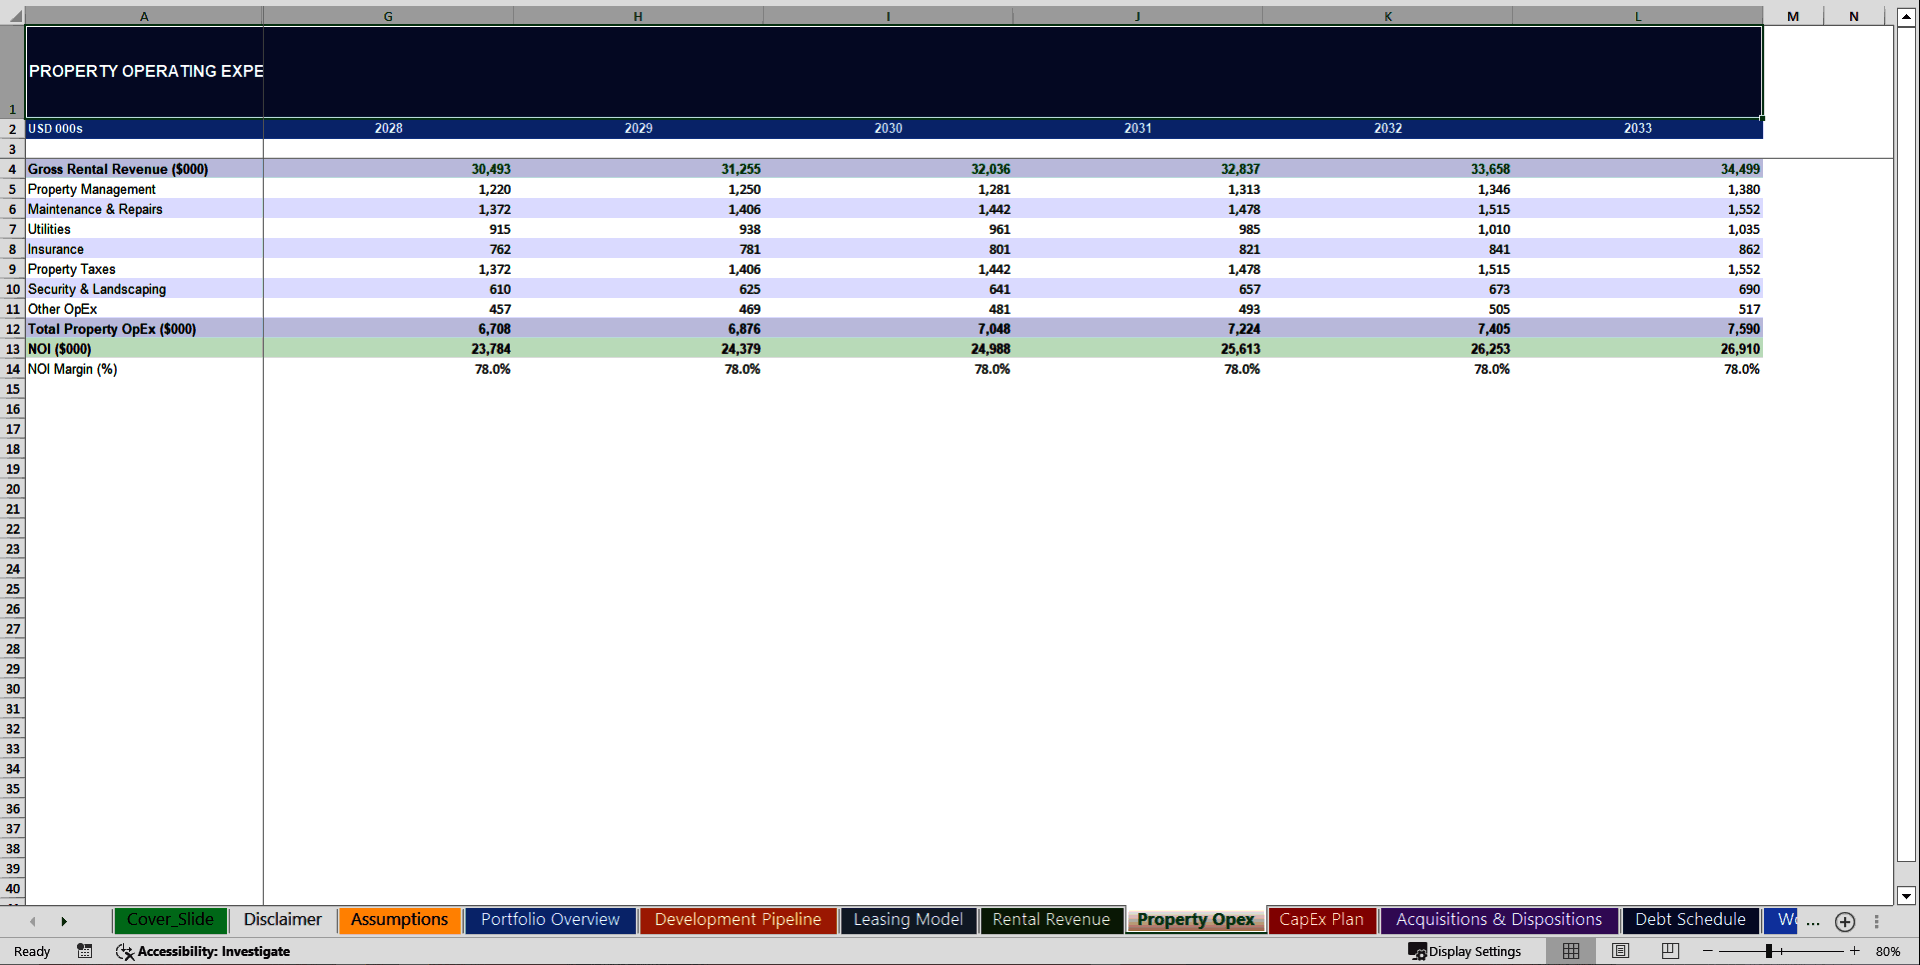1920x965 pixels.
Task: Click Zoom Out minus control
Action: click(x=1710, y=951)
